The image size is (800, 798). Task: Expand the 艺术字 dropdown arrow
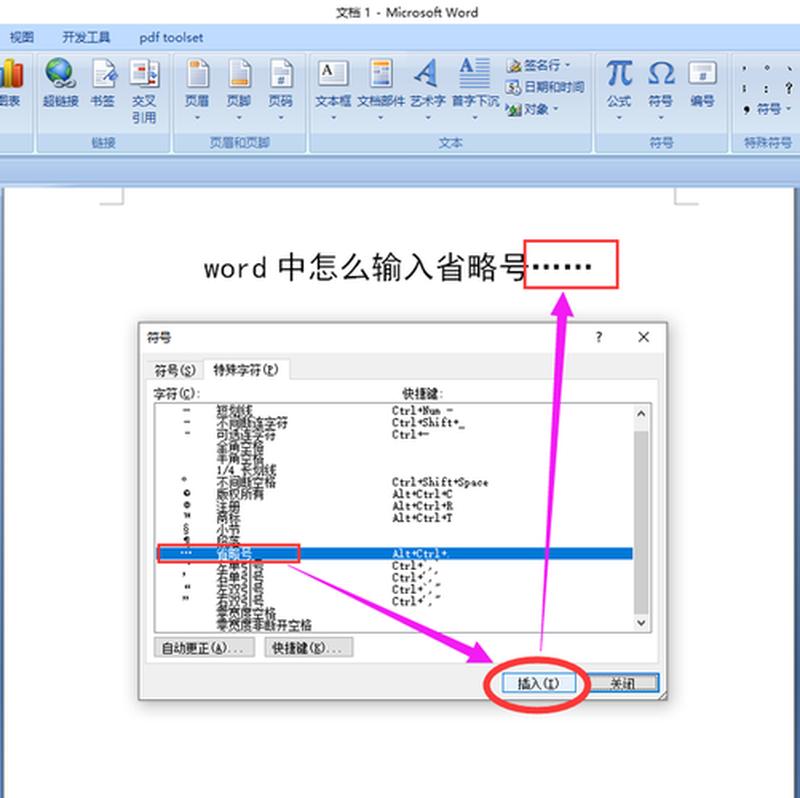[x=428, y=118]
